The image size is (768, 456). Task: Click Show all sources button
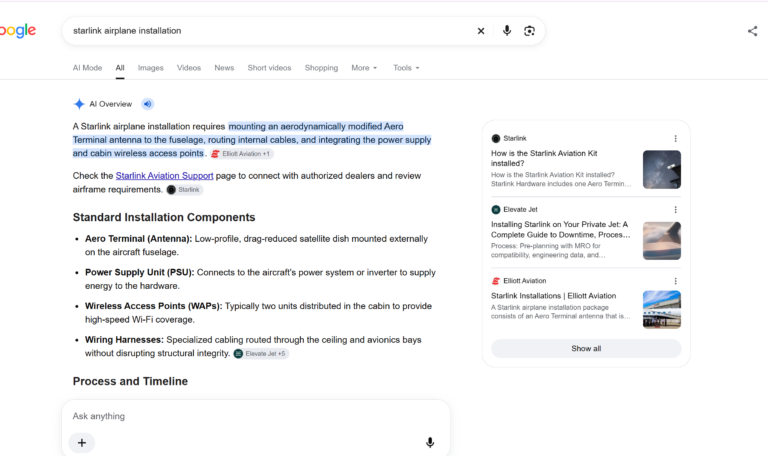coord(586,349)
